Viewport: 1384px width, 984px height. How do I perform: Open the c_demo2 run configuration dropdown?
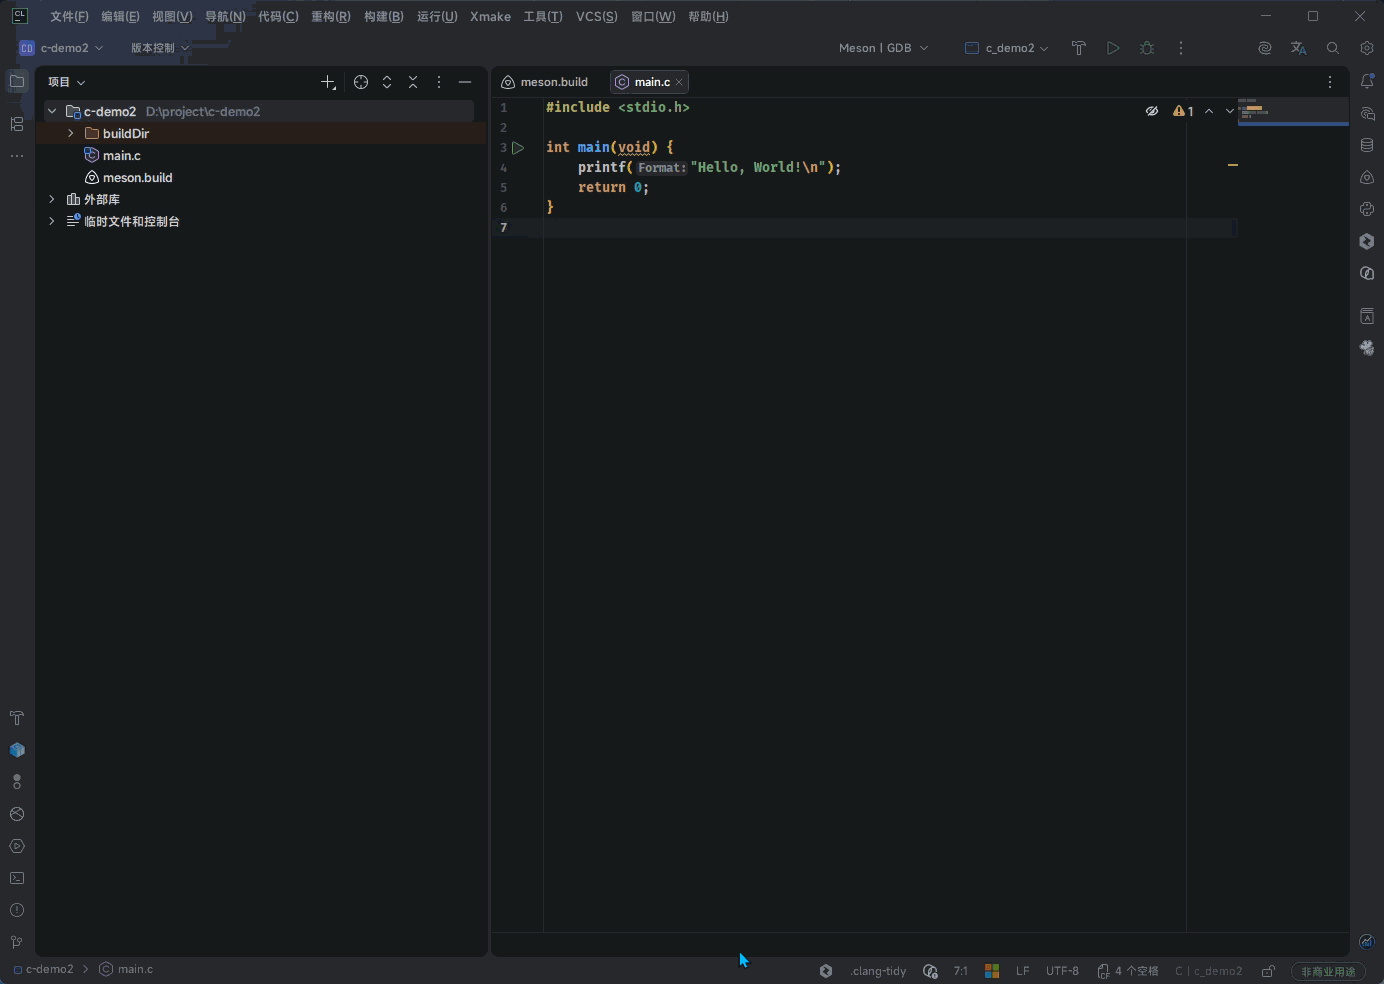click(x=1007, y=48)
